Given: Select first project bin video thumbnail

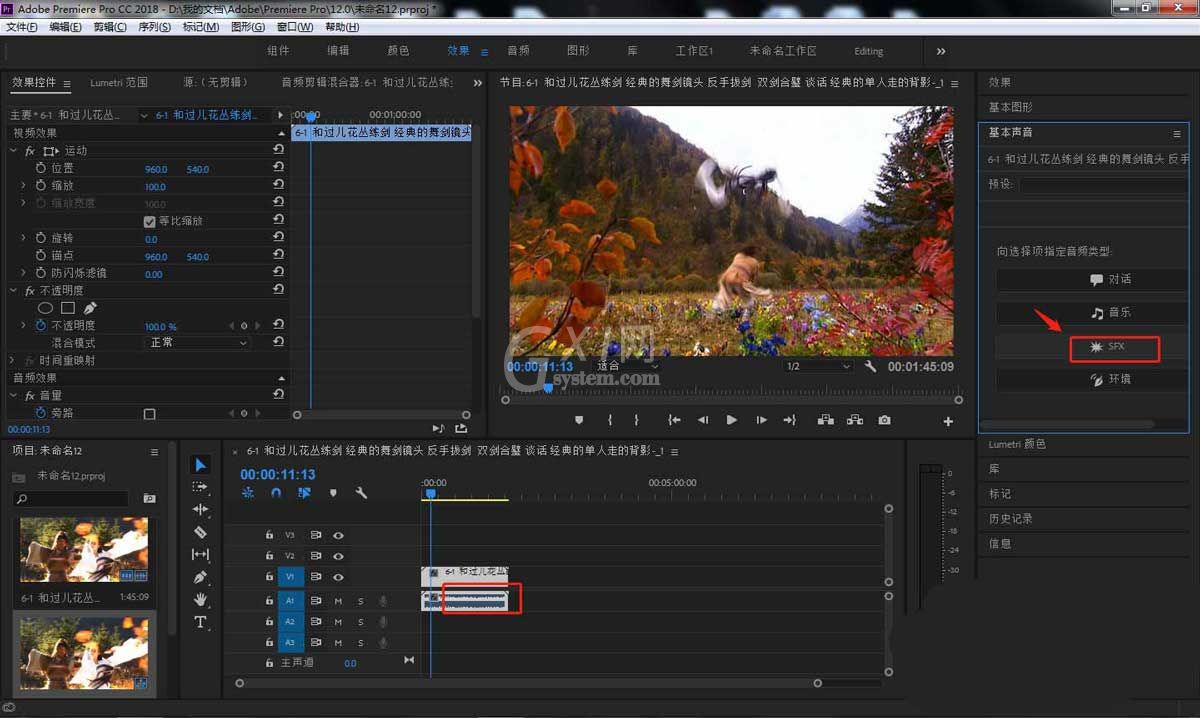Looking at the screenshot, I should 84,550.
